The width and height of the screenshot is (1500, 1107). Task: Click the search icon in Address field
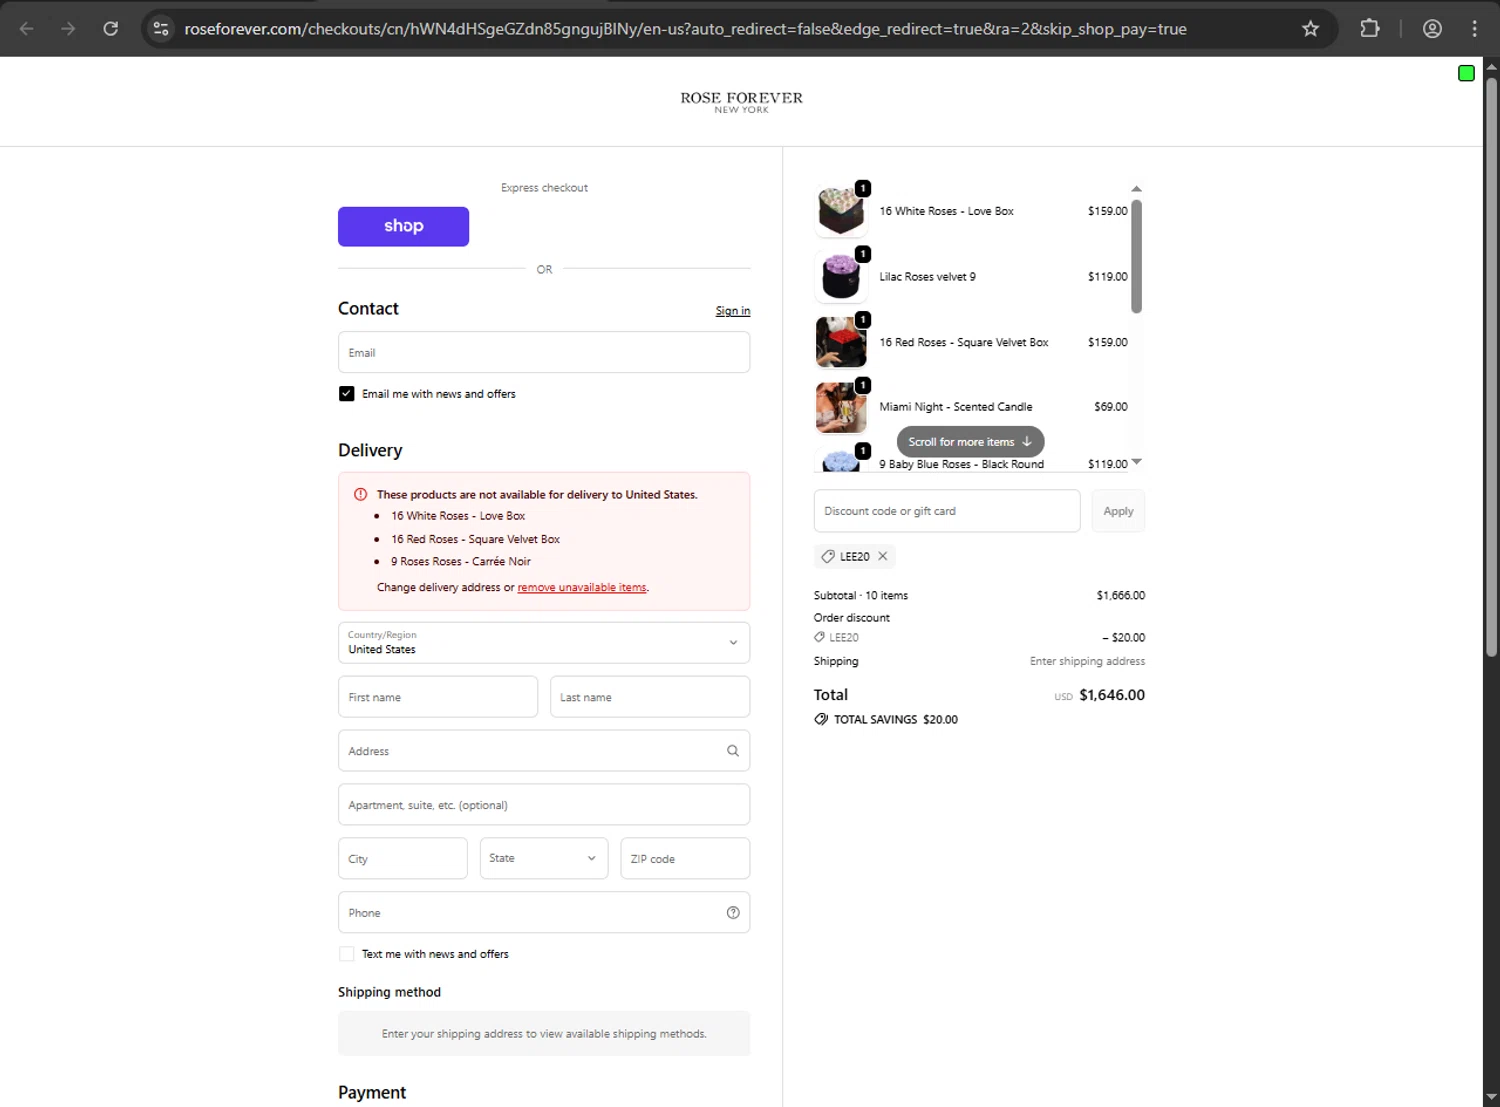[733, 751]
